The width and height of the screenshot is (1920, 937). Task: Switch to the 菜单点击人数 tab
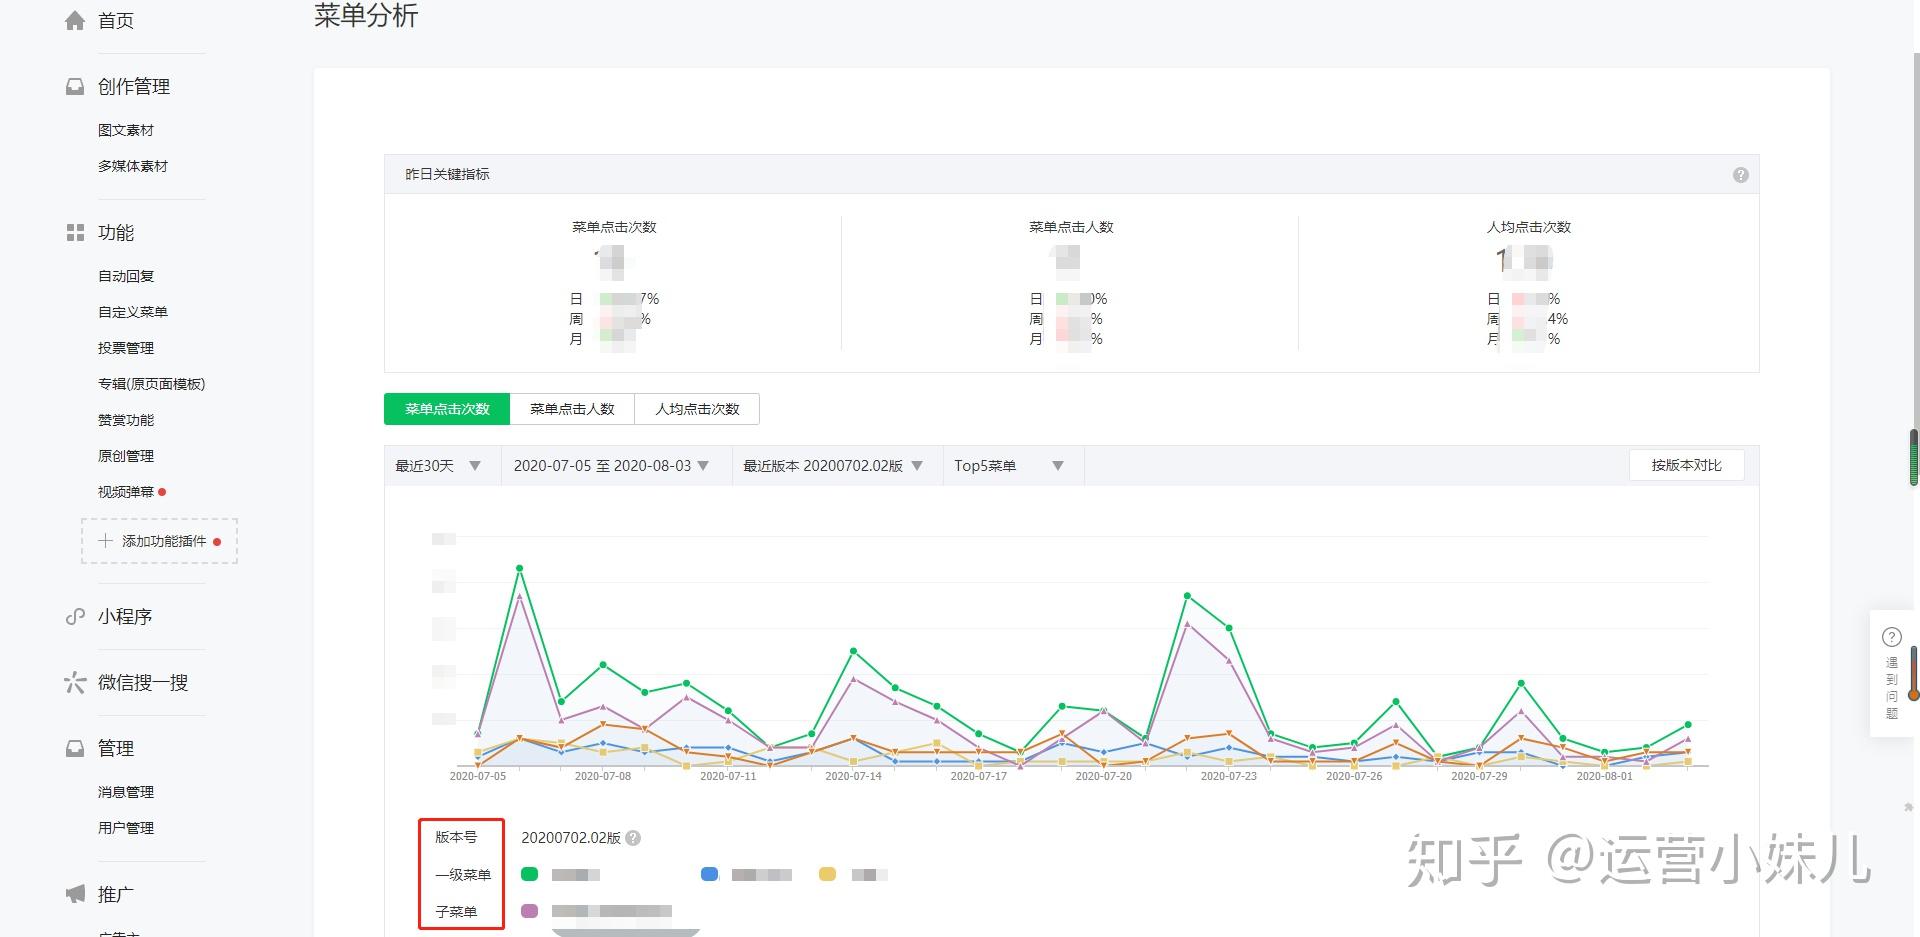click(x=572, y=409)
